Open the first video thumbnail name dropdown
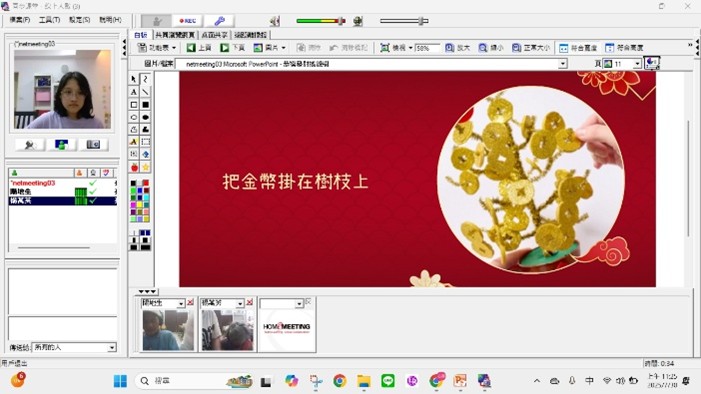Screen dimensions: 701x394 (x=181, y=303)
